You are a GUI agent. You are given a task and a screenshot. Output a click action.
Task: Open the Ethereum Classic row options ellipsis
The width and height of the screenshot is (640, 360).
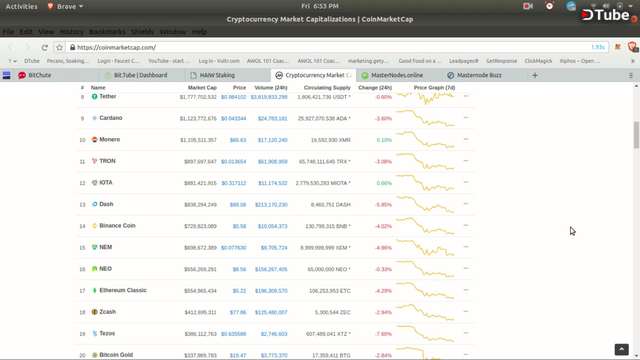(466, 290)
